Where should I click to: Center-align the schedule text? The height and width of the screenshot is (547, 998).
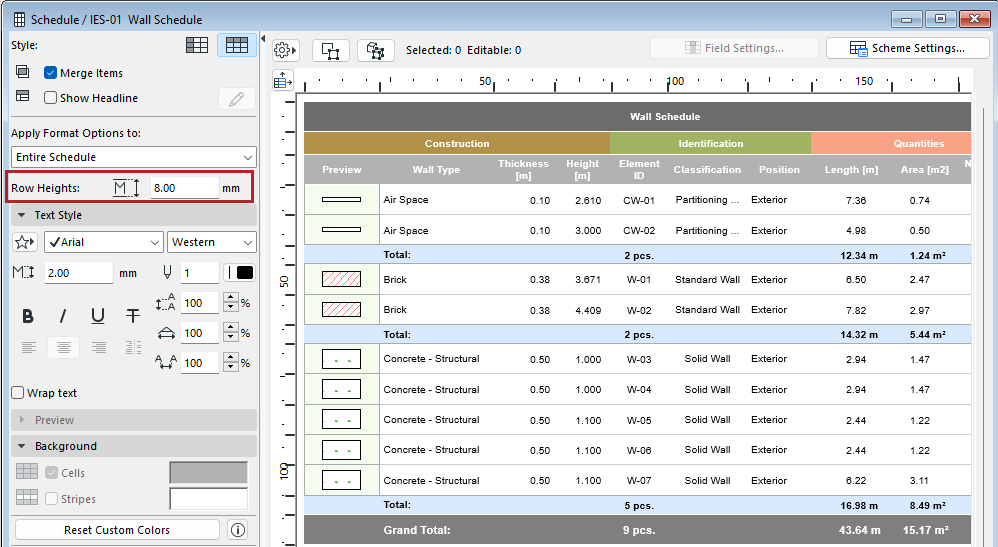point(63,348)
